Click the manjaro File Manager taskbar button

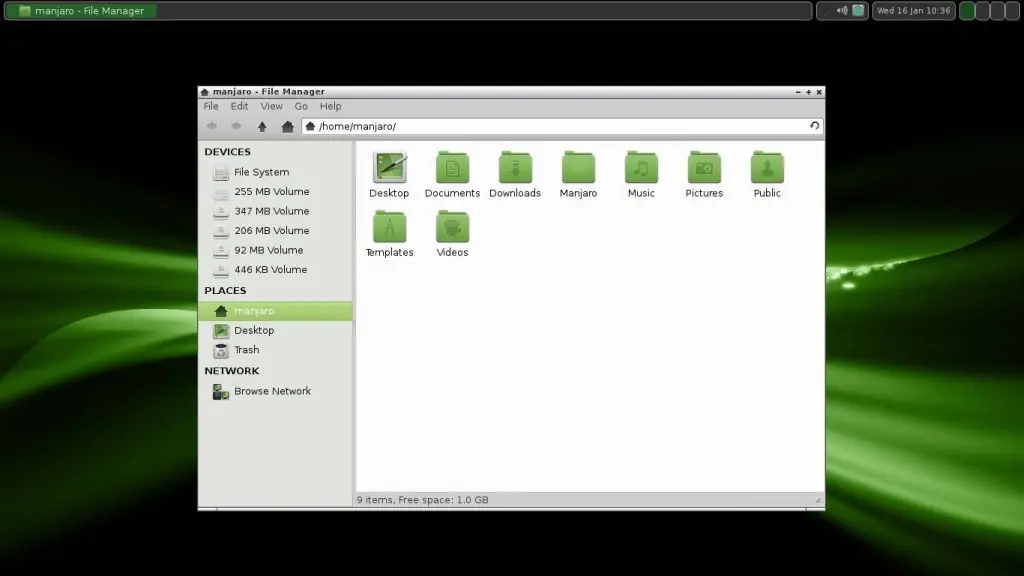[81, 10]
